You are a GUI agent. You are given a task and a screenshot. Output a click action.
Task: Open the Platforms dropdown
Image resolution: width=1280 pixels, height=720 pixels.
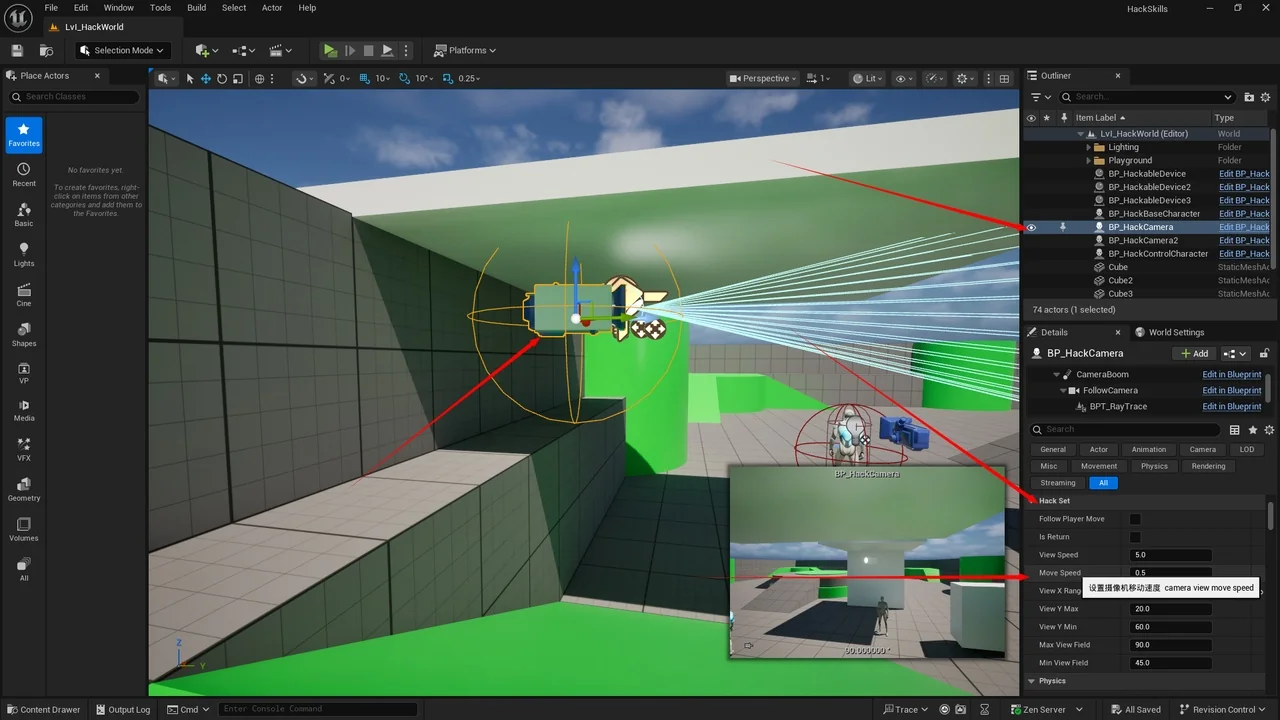tap(466, 50)
